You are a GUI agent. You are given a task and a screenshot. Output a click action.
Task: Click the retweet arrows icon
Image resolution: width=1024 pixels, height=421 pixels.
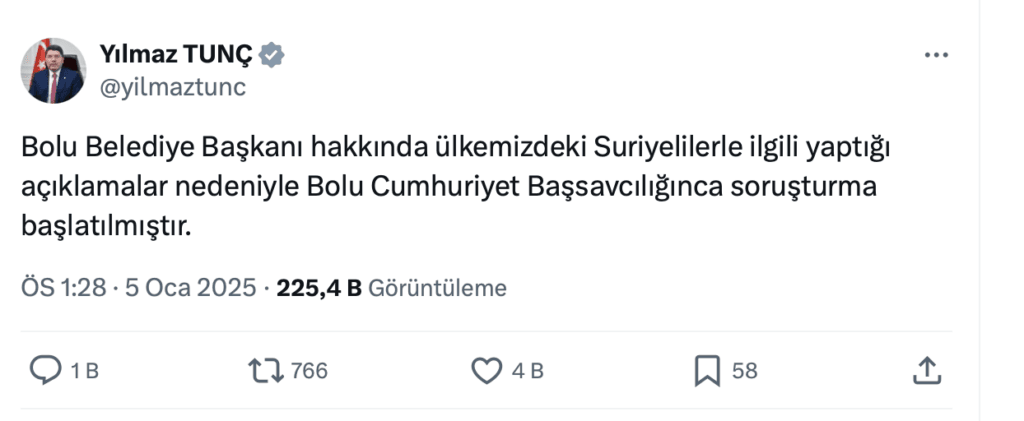click(265, 371)
